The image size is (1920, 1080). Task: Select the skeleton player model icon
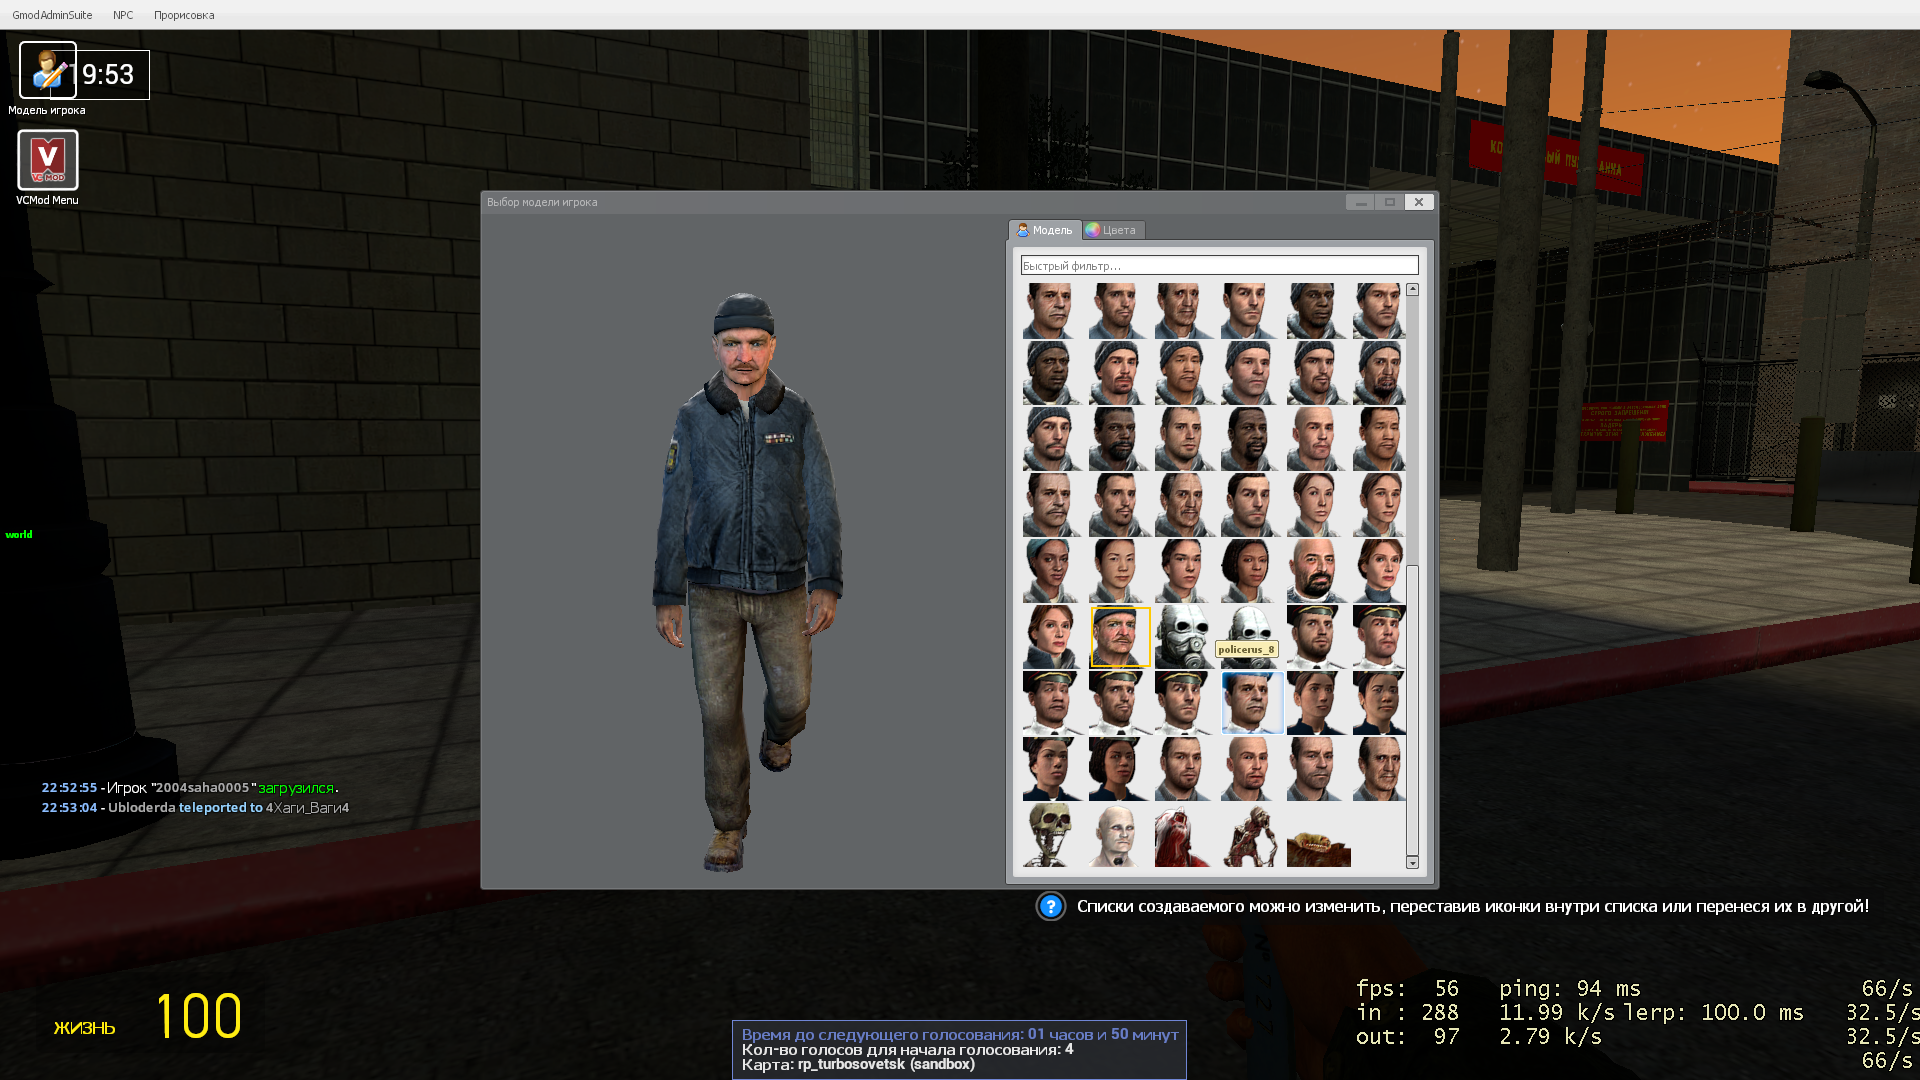coord(1050,835)
